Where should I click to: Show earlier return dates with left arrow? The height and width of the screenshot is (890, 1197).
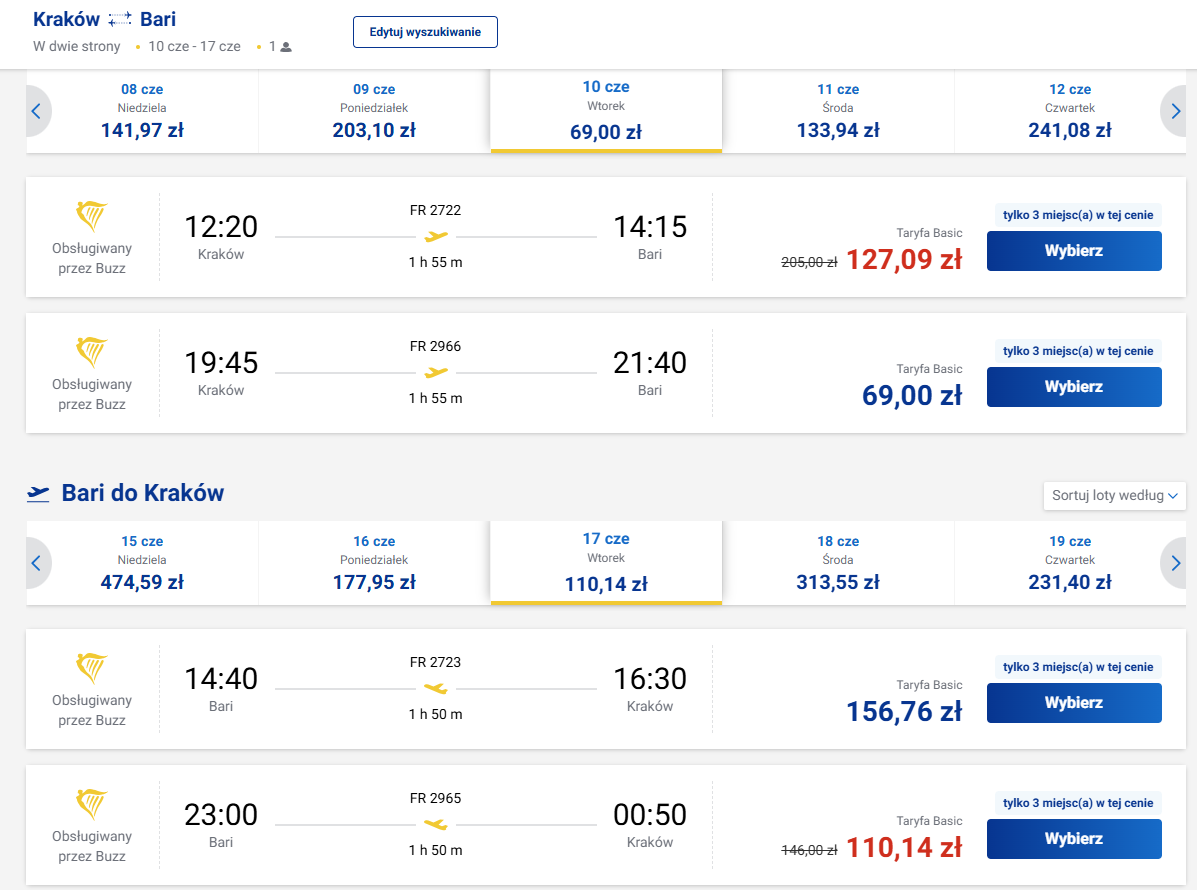coord(36,563)
